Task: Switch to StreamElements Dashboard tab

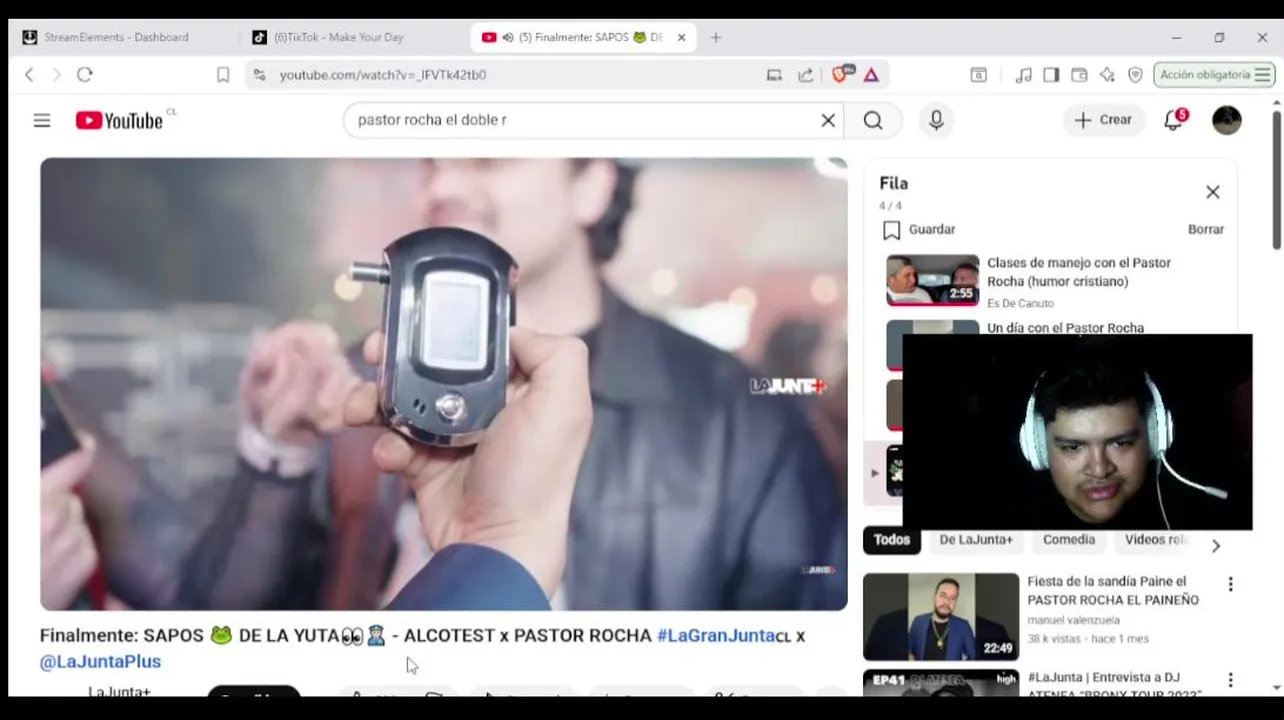Action: coord(116,38)
